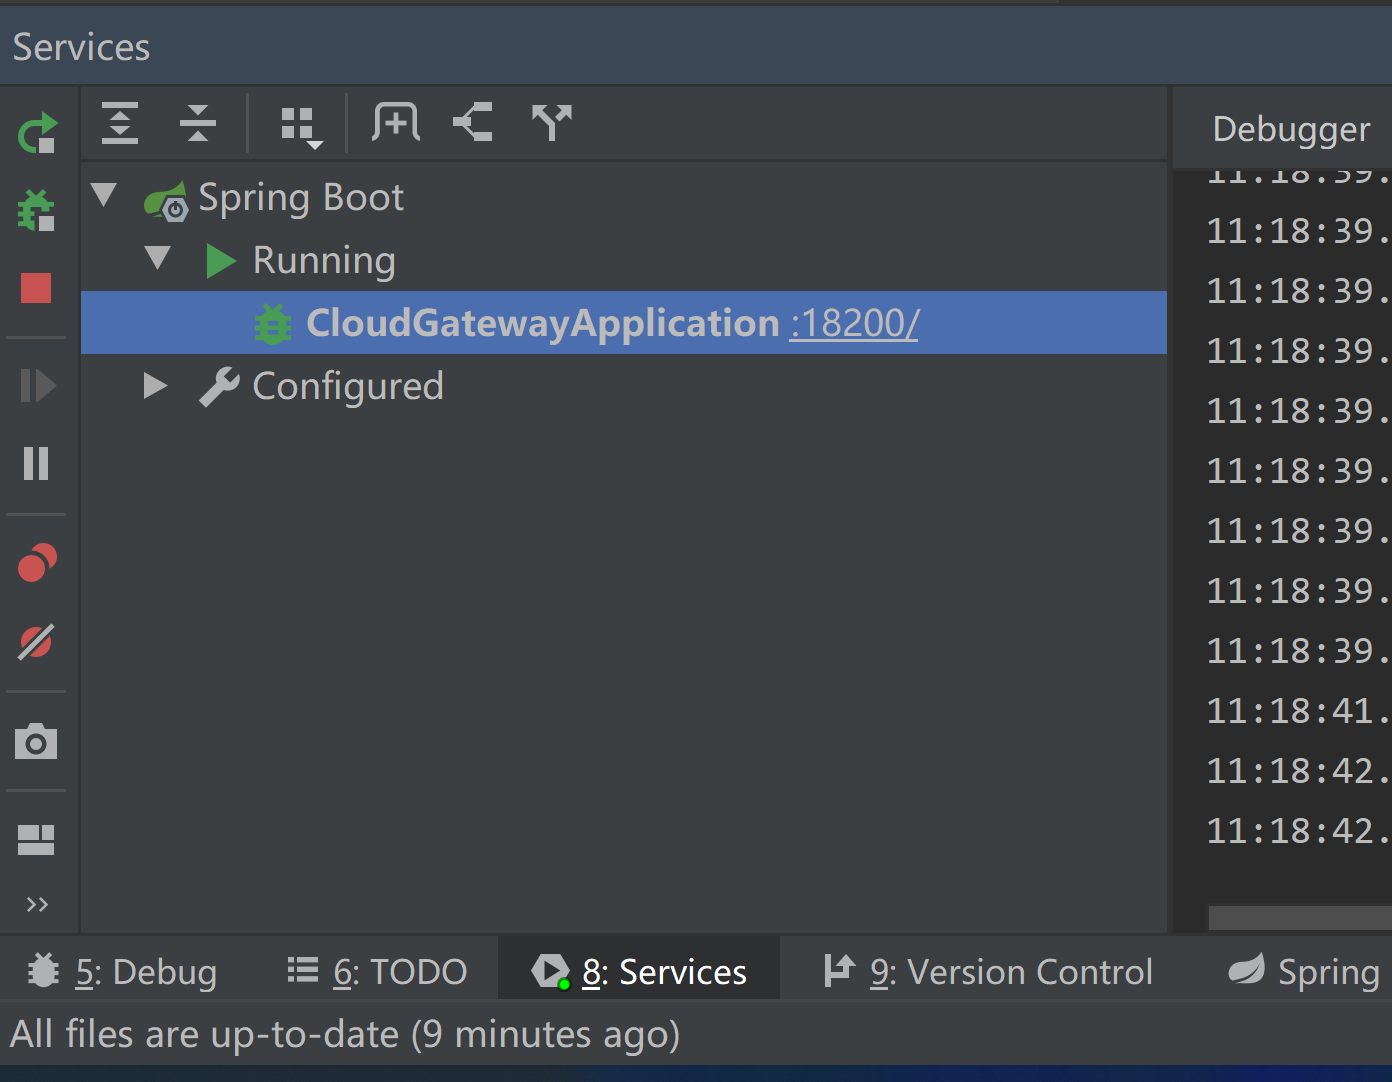Collapse the Running node
Screen dimensions: 1392x1082
[157, 259]
